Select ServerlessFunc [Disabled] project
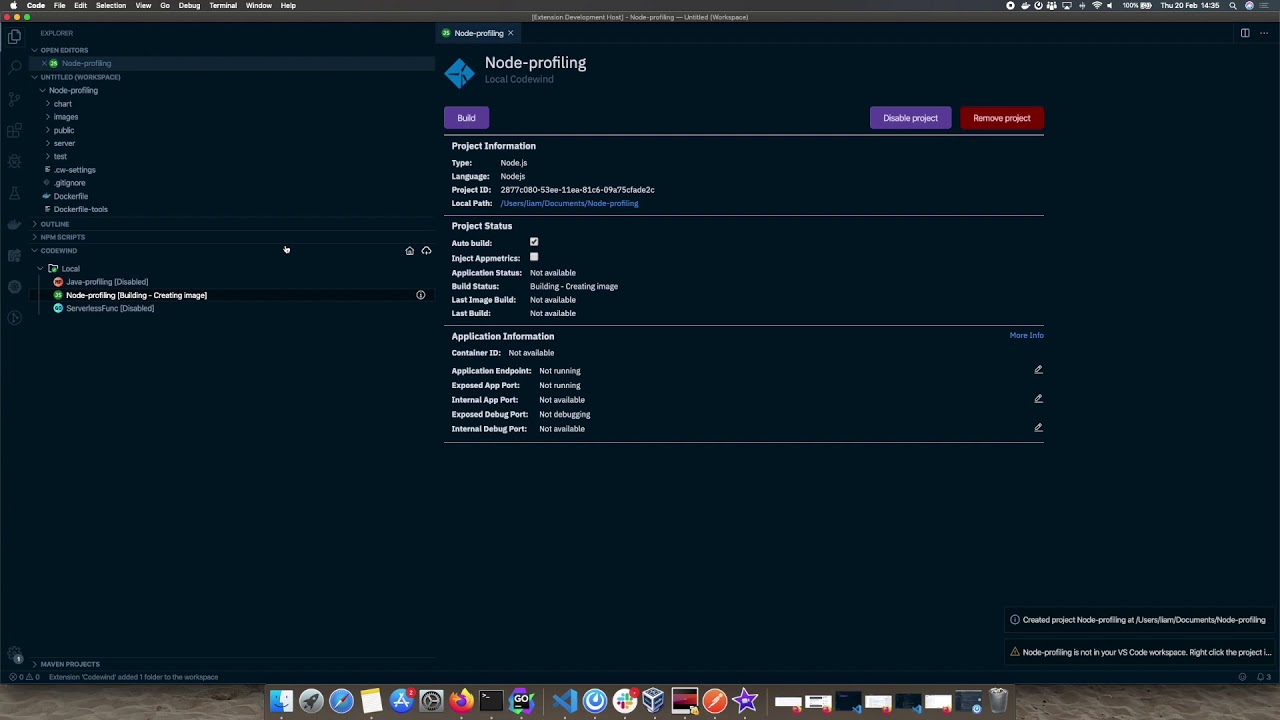This screenshot has width=1280, height=720. coord(110,308)
